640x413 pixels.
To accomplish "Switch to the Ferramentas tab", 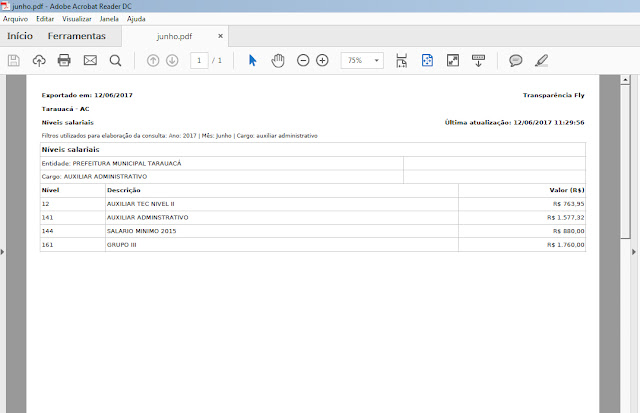I will 77,36.
